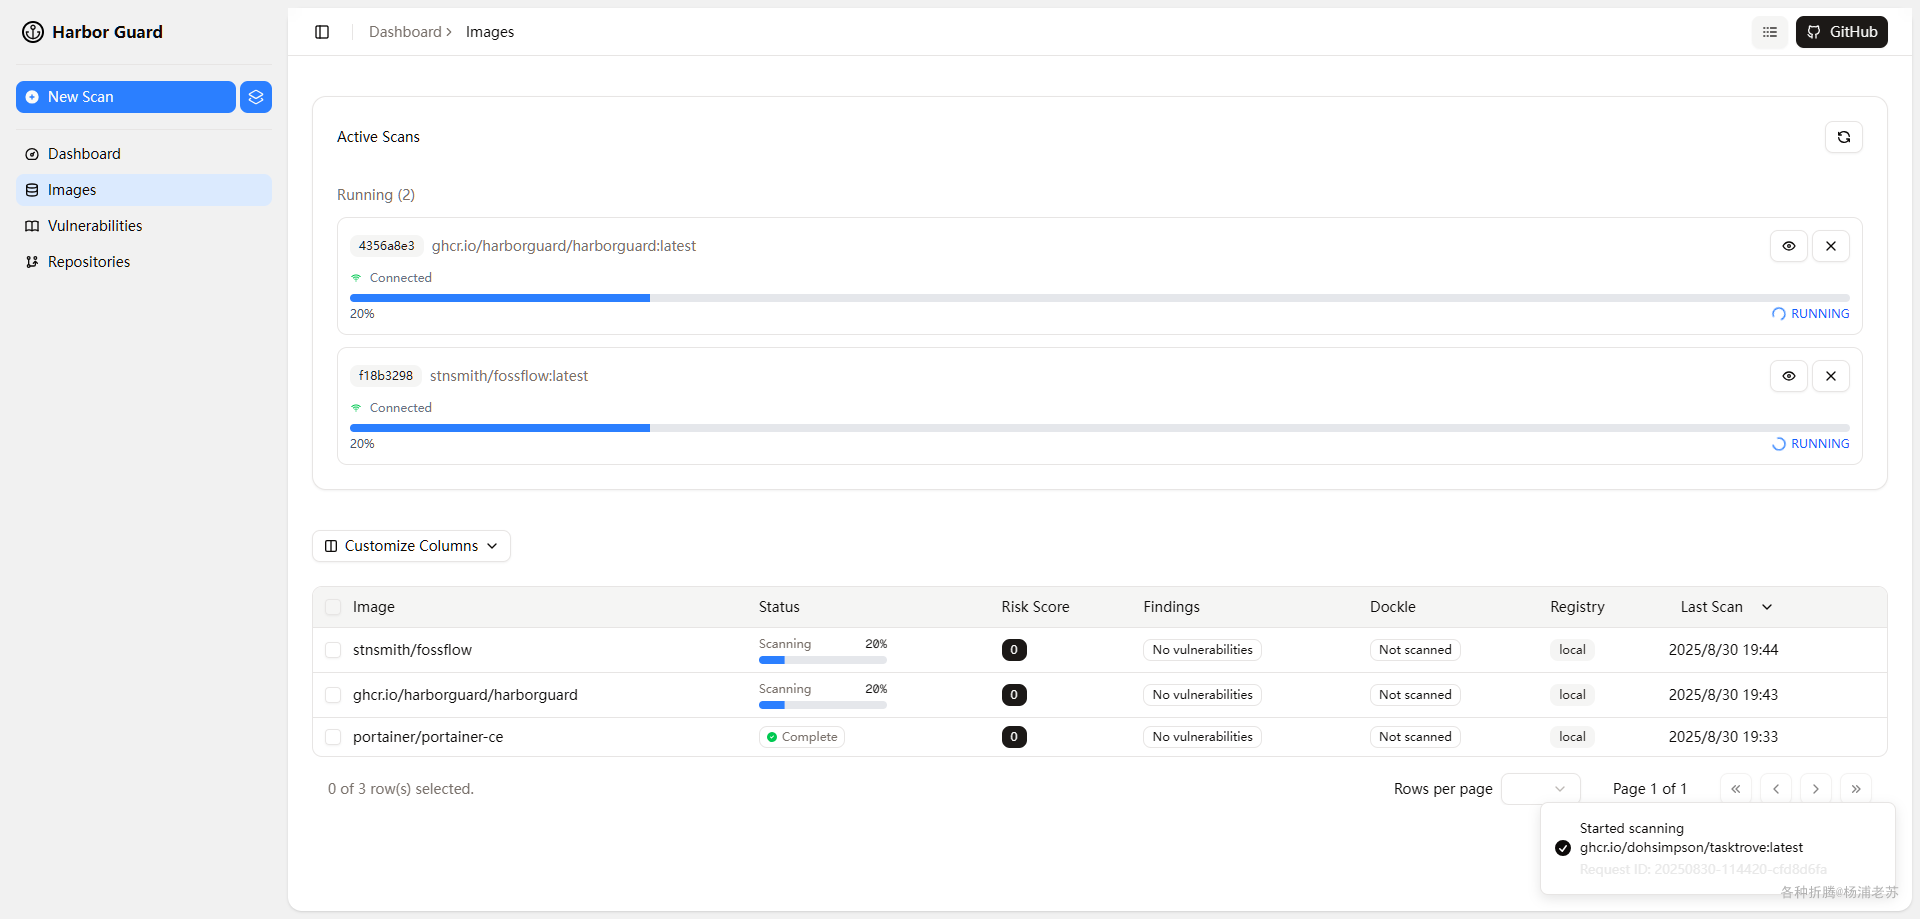The width and height of the screenshot is (1920, 919).
Task: Click the table scanning bar for stnsmith/fossflow
Action: coord(823,660)
